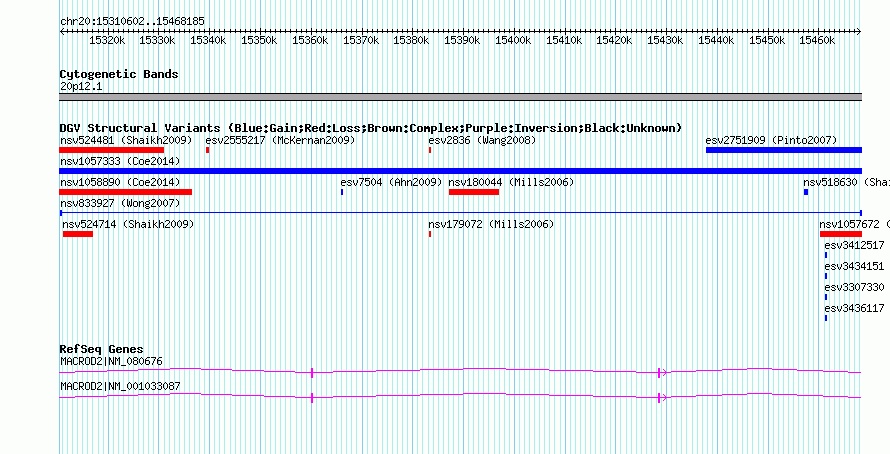Open the esv7504 (Ahn2009) variant label
The height and width of the screenshot is (454, 890).
click(391, 182)
